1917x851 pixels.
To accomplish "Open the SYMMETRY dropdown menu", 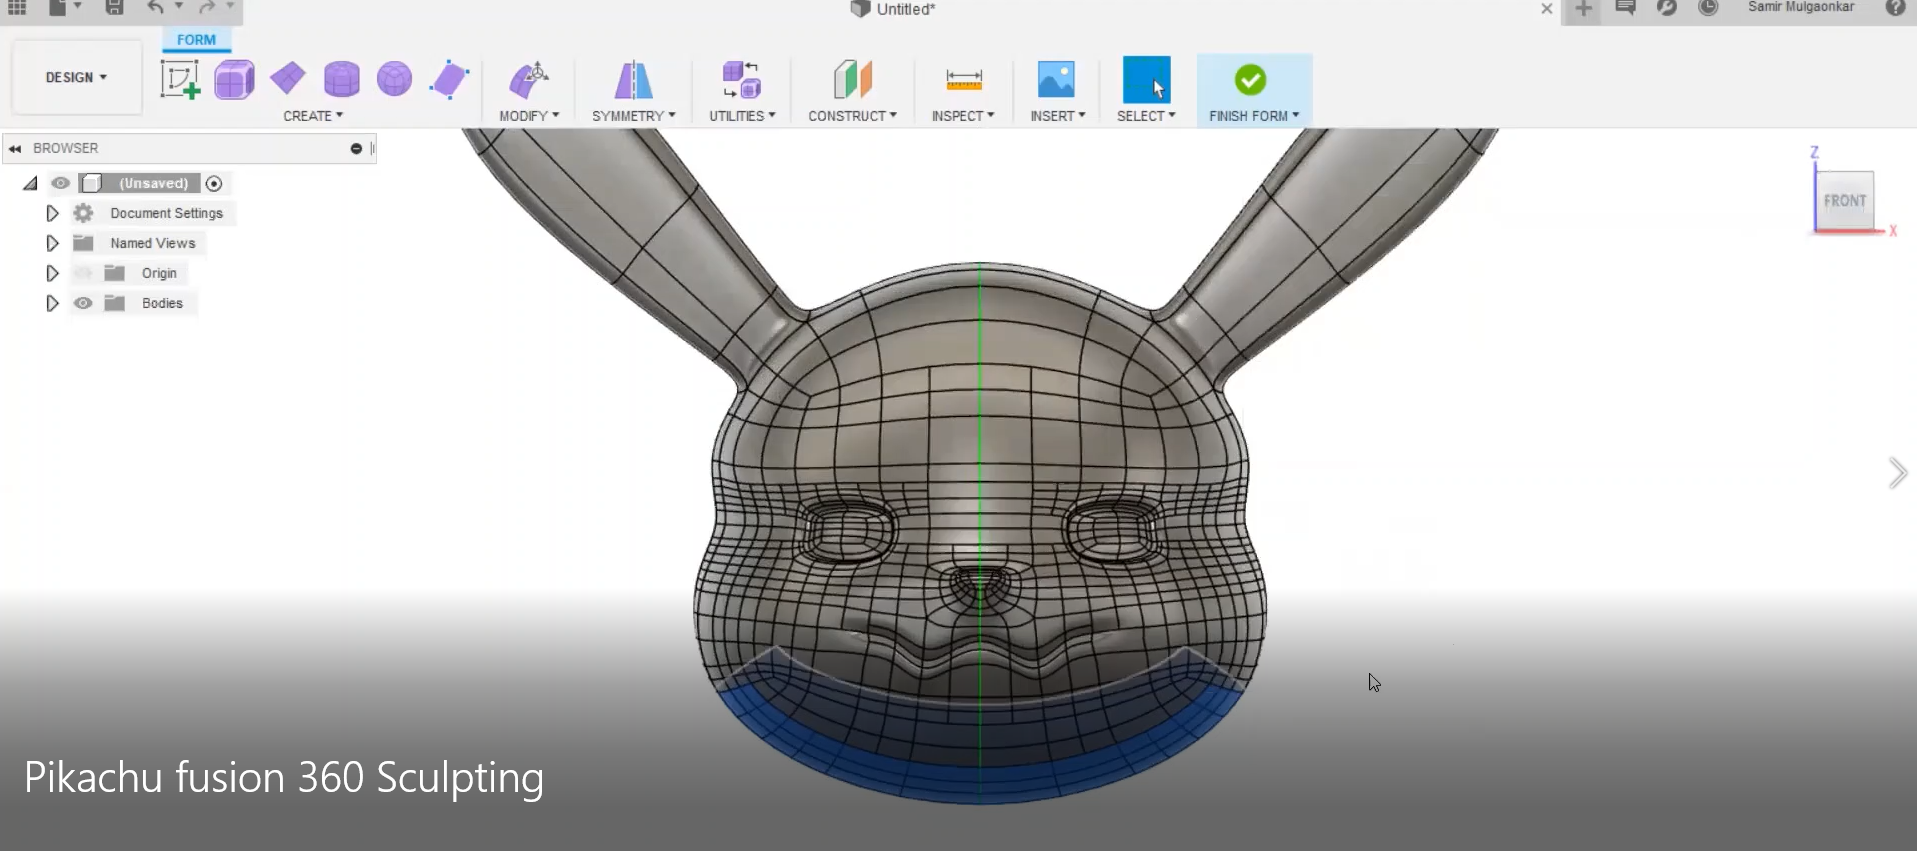I will point(633,116).
